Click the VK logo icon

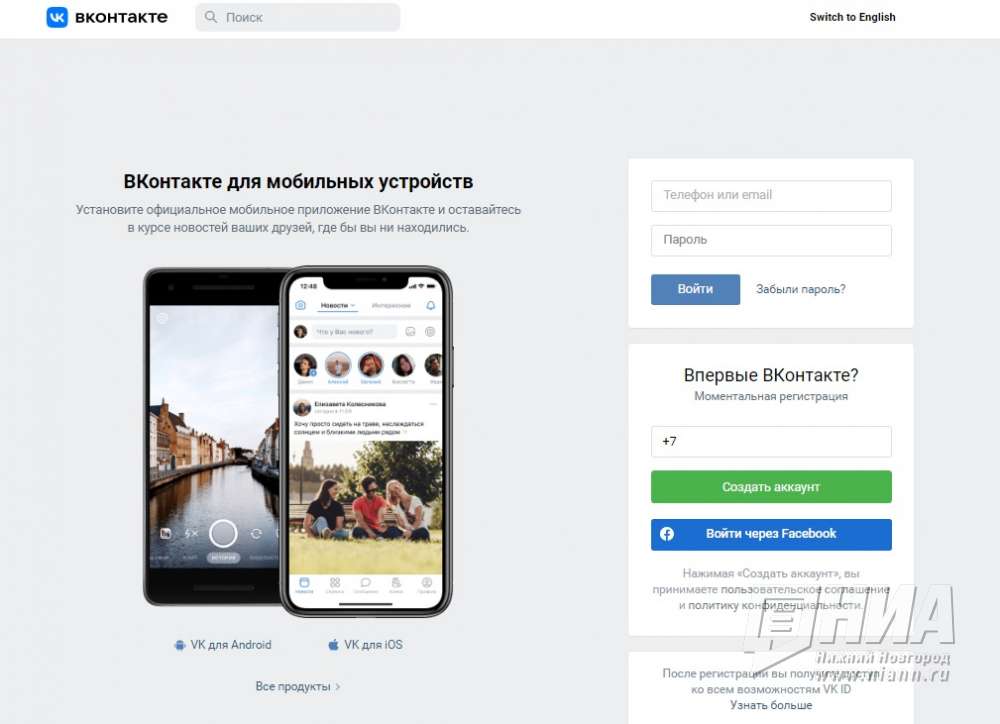[57, 17]
